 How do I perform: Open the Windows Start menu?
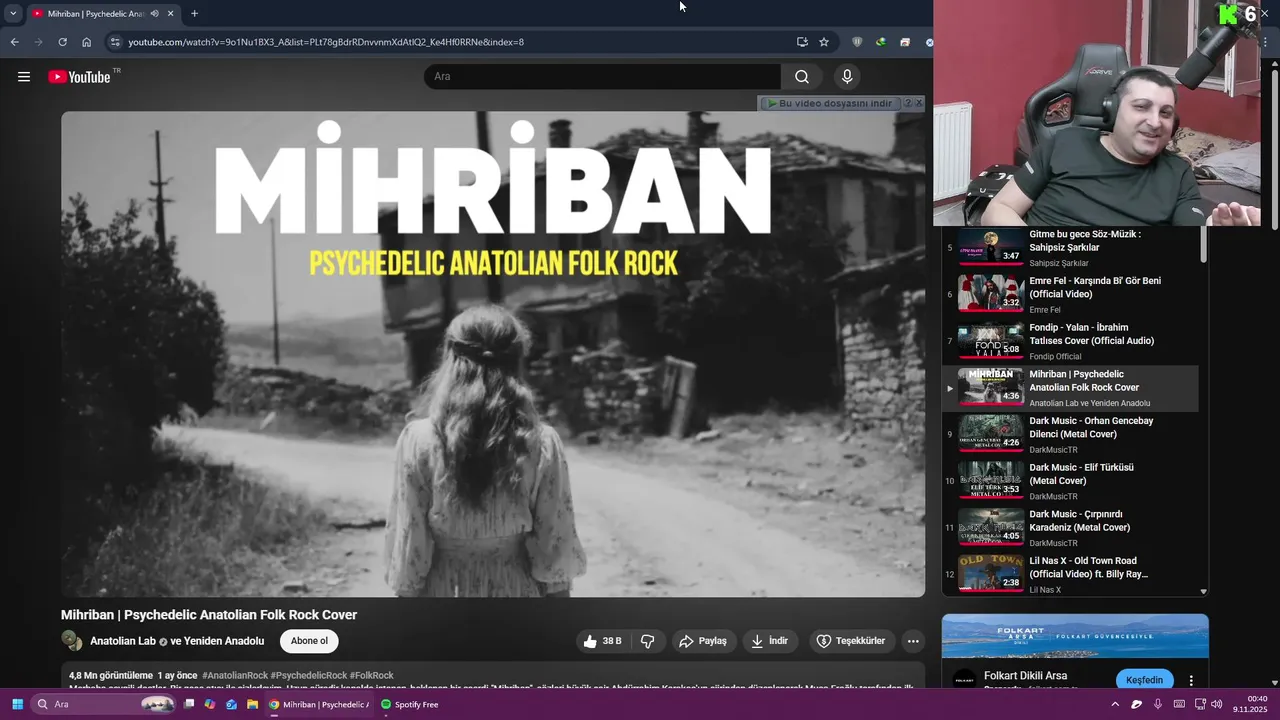coord(17,704)
